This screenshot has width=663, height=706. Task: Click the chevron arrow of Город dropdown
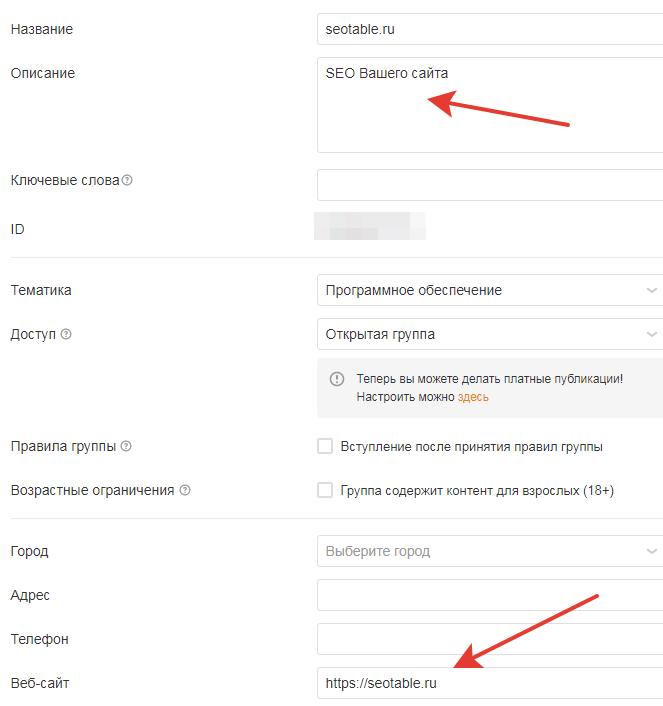(x=651, y=551)
